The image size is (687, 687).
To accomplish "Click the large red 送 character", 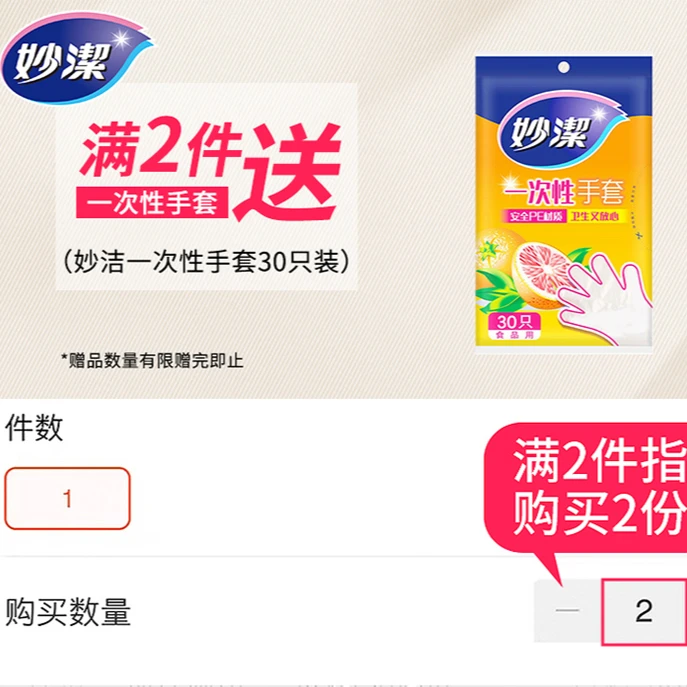I will click(x=288, y=172).
